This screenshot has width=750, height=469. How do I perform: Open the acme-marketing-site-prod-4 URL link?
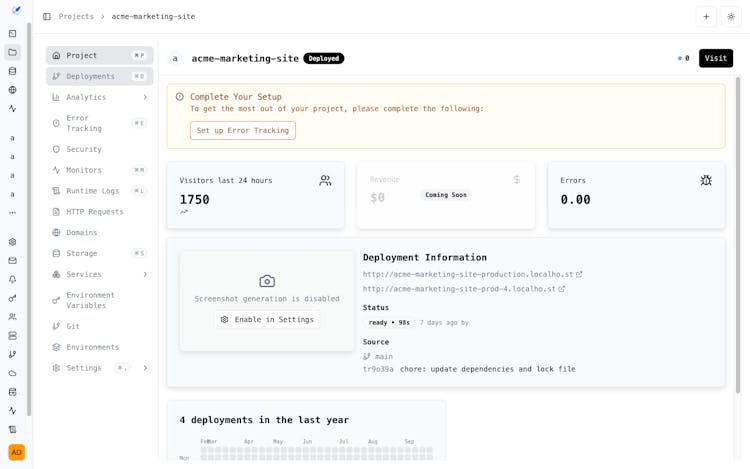459,289
